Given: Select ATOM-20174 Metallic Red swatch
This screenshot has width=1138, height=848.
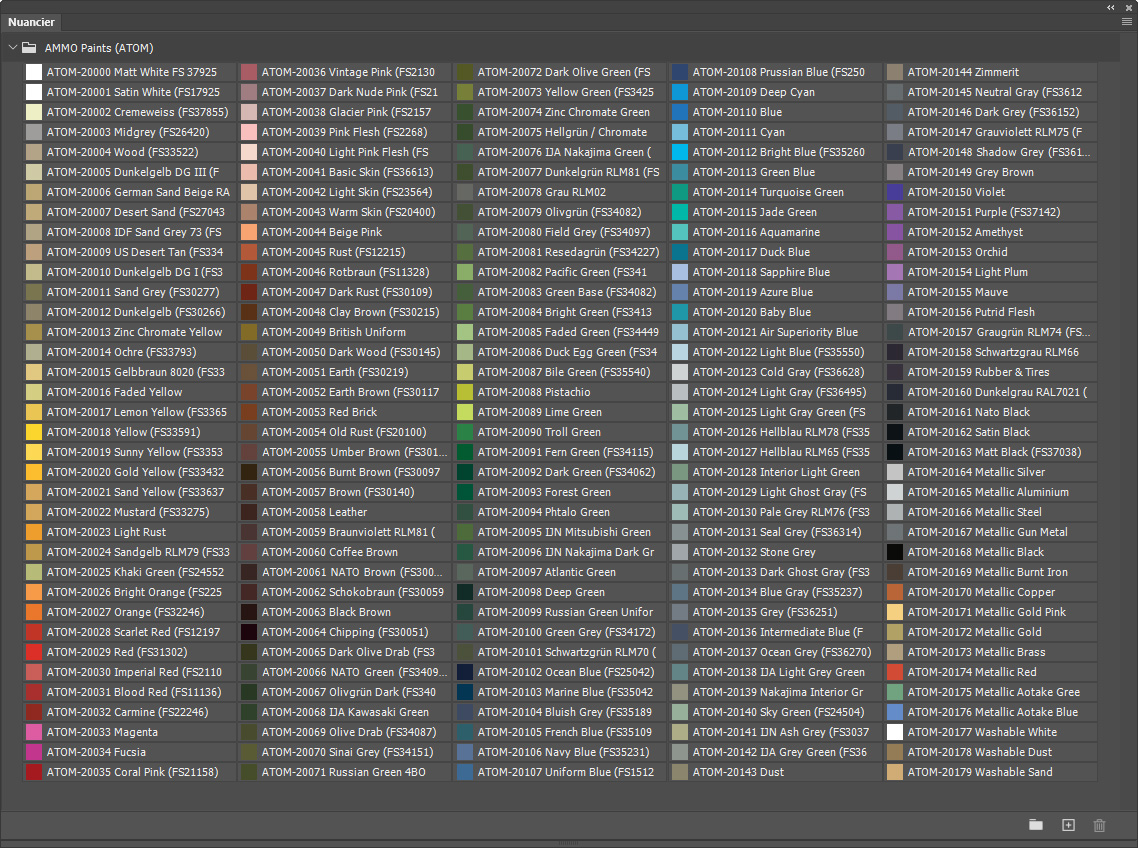Looking at the screenshot, I should 895,672.
